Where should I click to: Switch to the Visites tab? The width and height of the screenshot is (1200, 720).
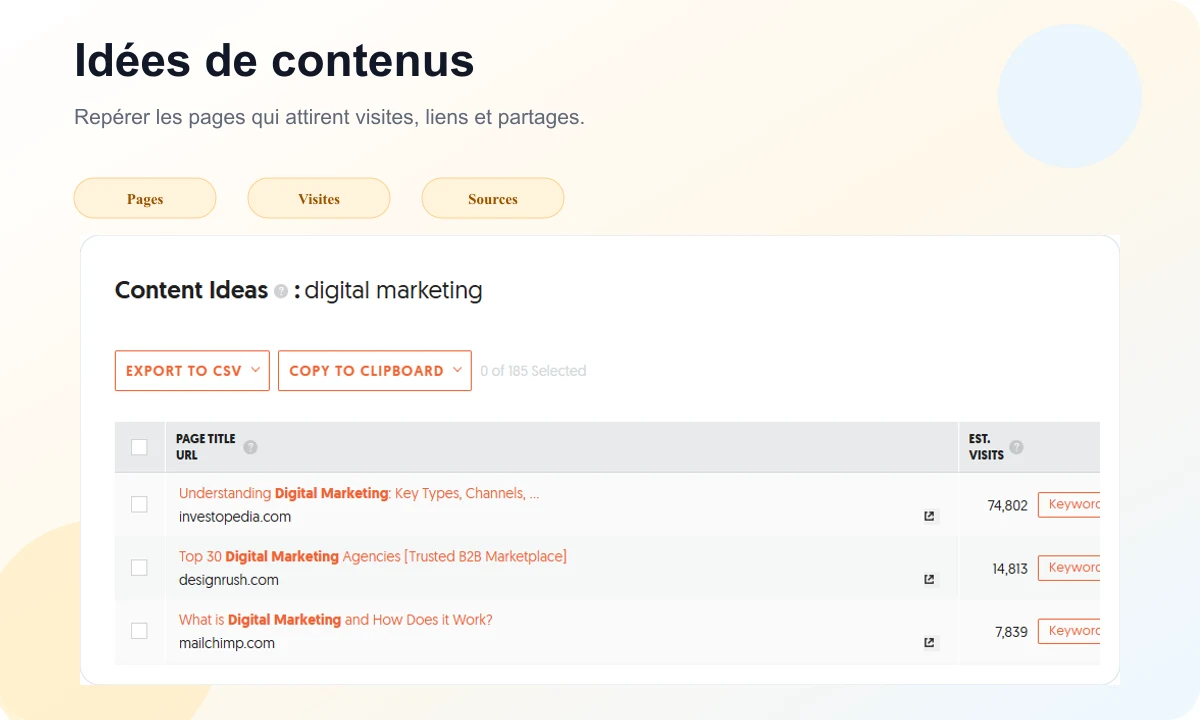point(319,198)
